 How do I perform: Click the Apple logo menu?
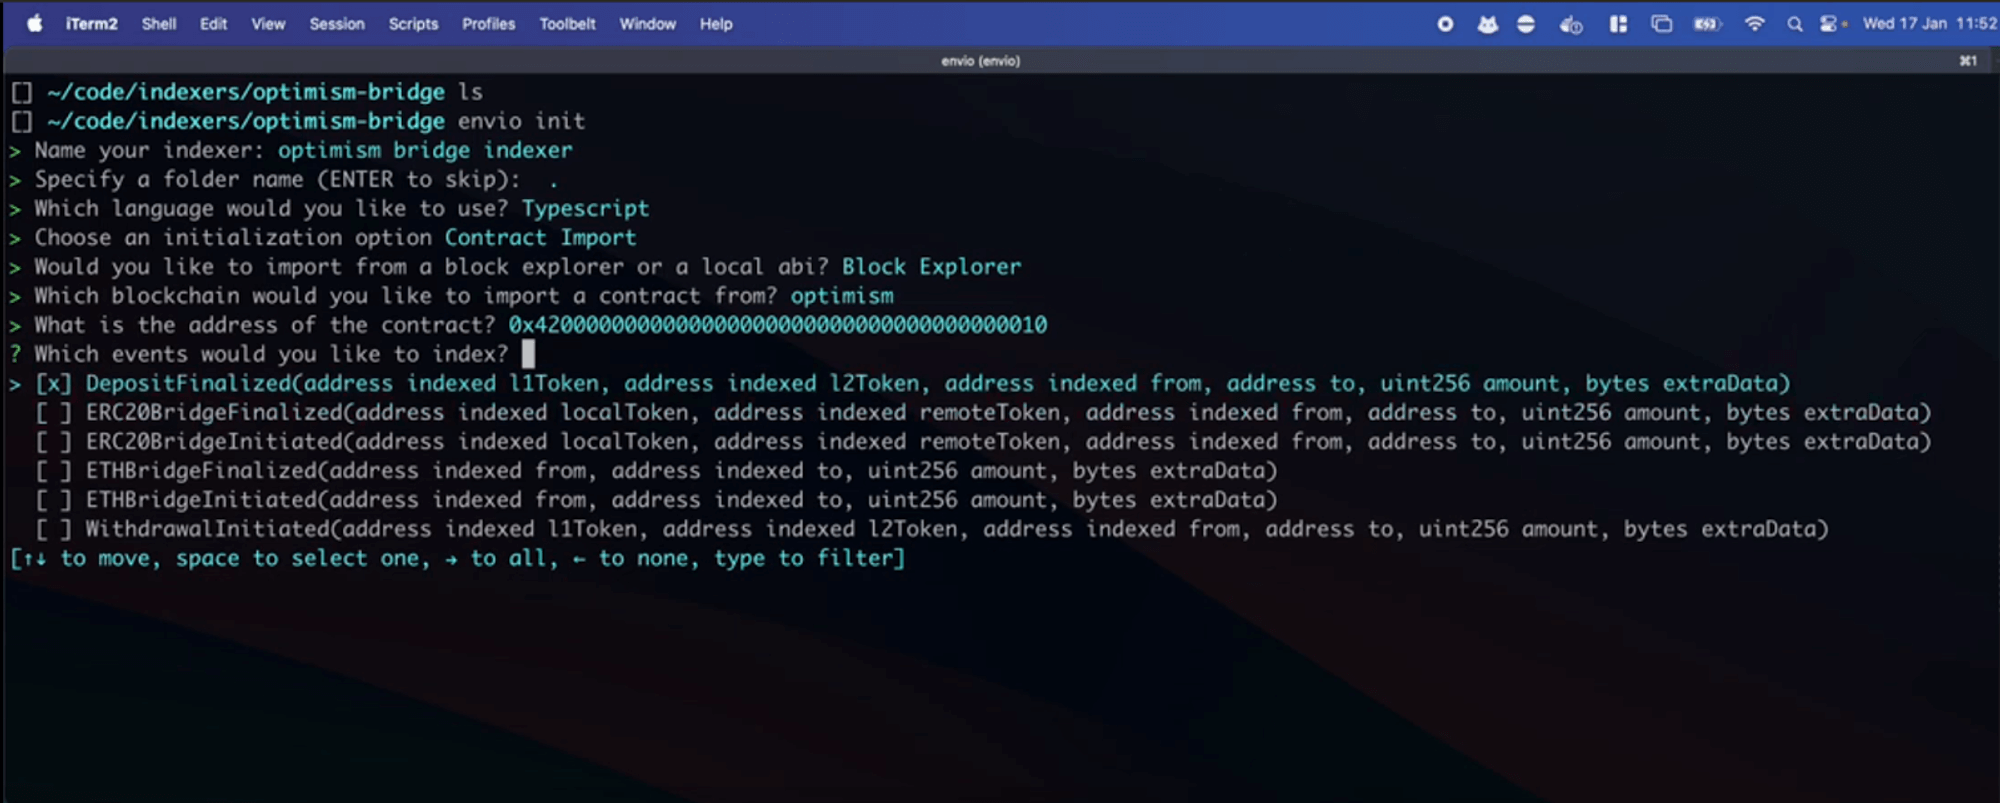pos(34,24)
